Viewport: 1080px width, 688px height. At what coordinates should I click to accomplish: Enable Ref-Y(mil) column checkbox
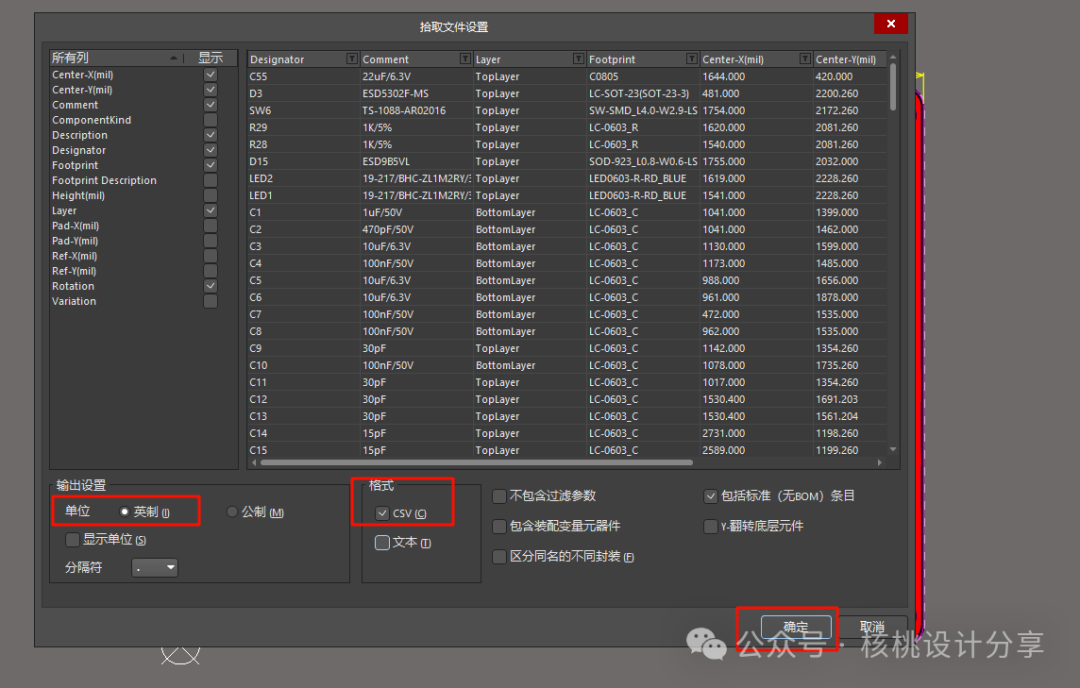[x=211, y=271]
